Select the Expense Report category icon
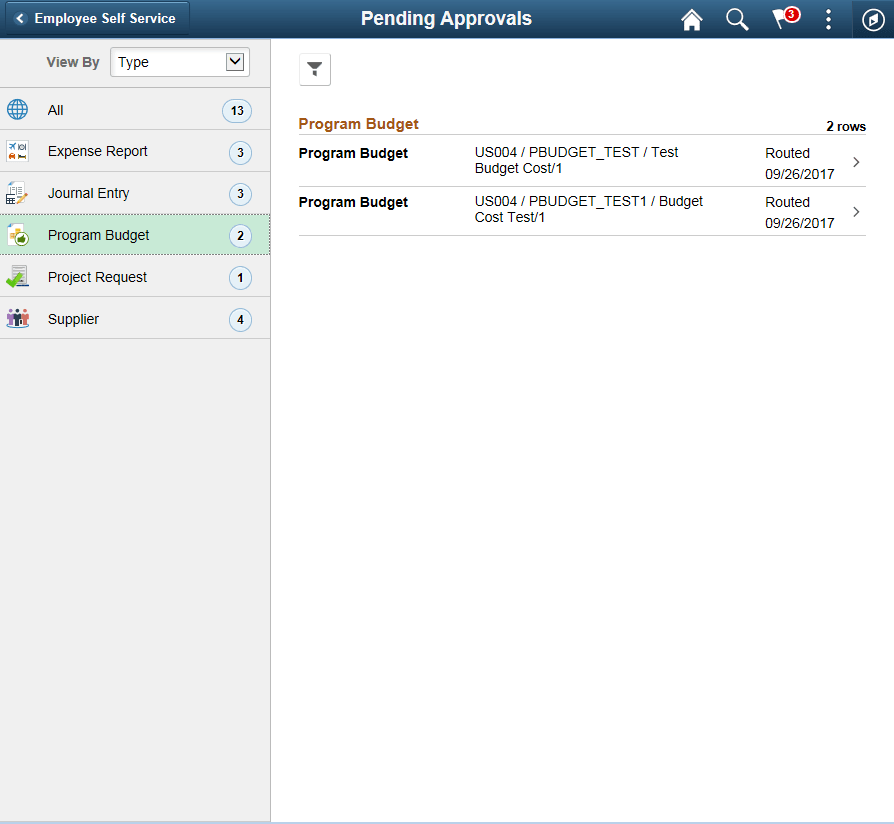This screenshot has width=894, height=824. pos(17,151)
